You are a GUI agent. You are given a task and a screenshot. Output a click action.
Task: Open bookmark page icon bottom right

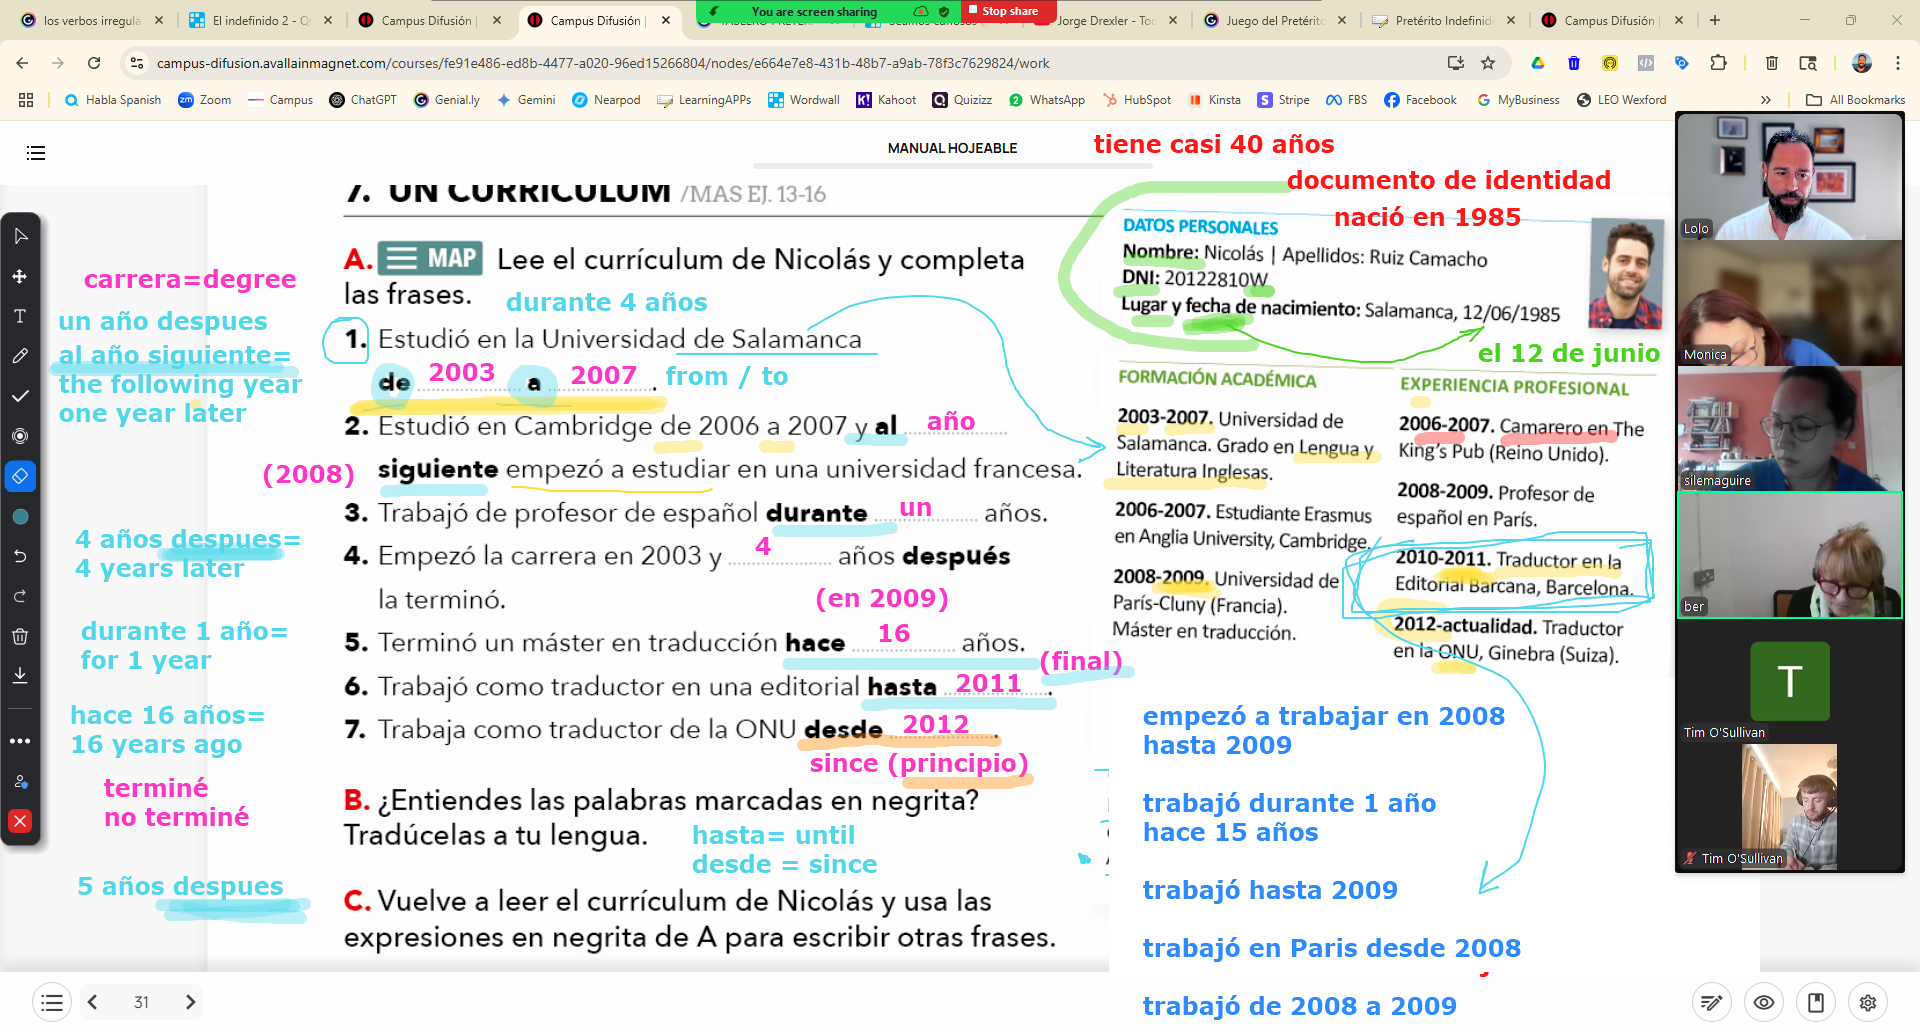tap(1816, 1002)
